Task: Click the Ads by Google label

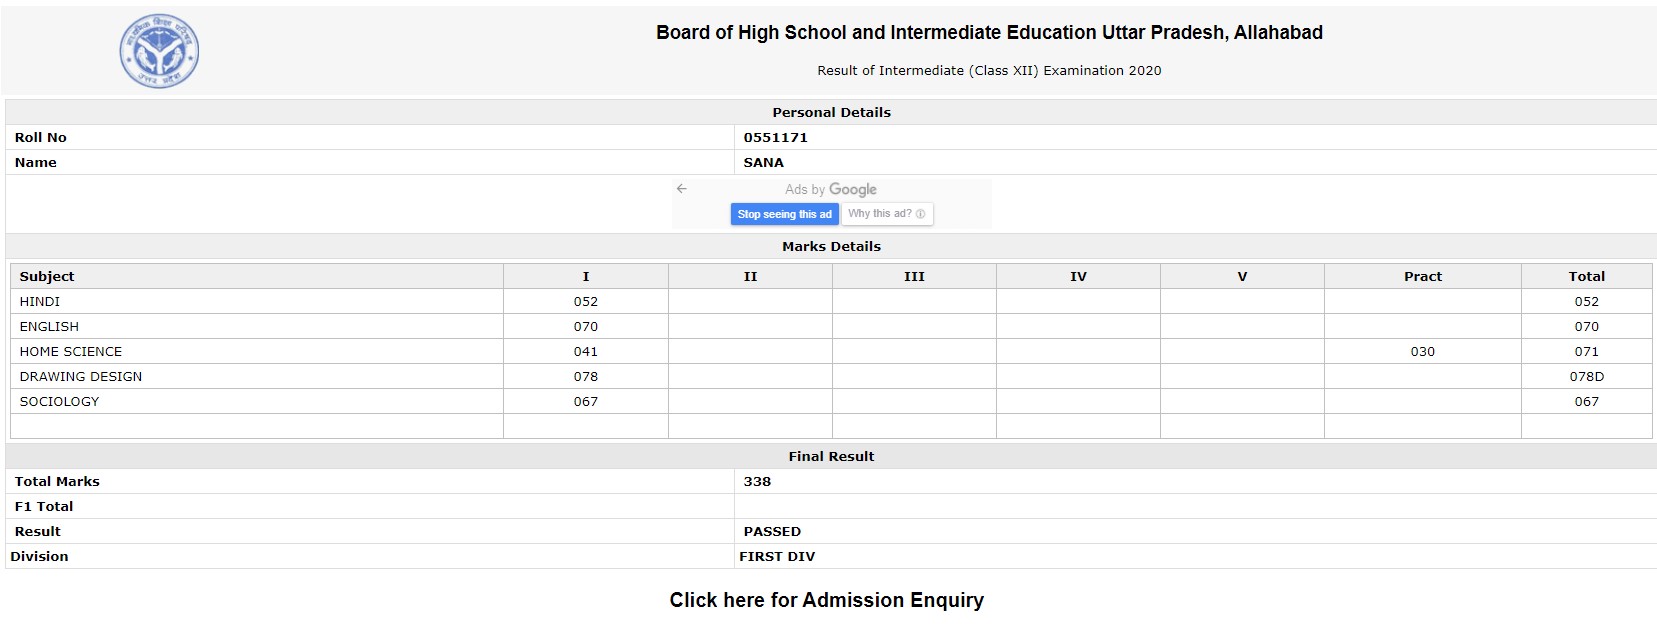Action: click(x=831, y=189)
